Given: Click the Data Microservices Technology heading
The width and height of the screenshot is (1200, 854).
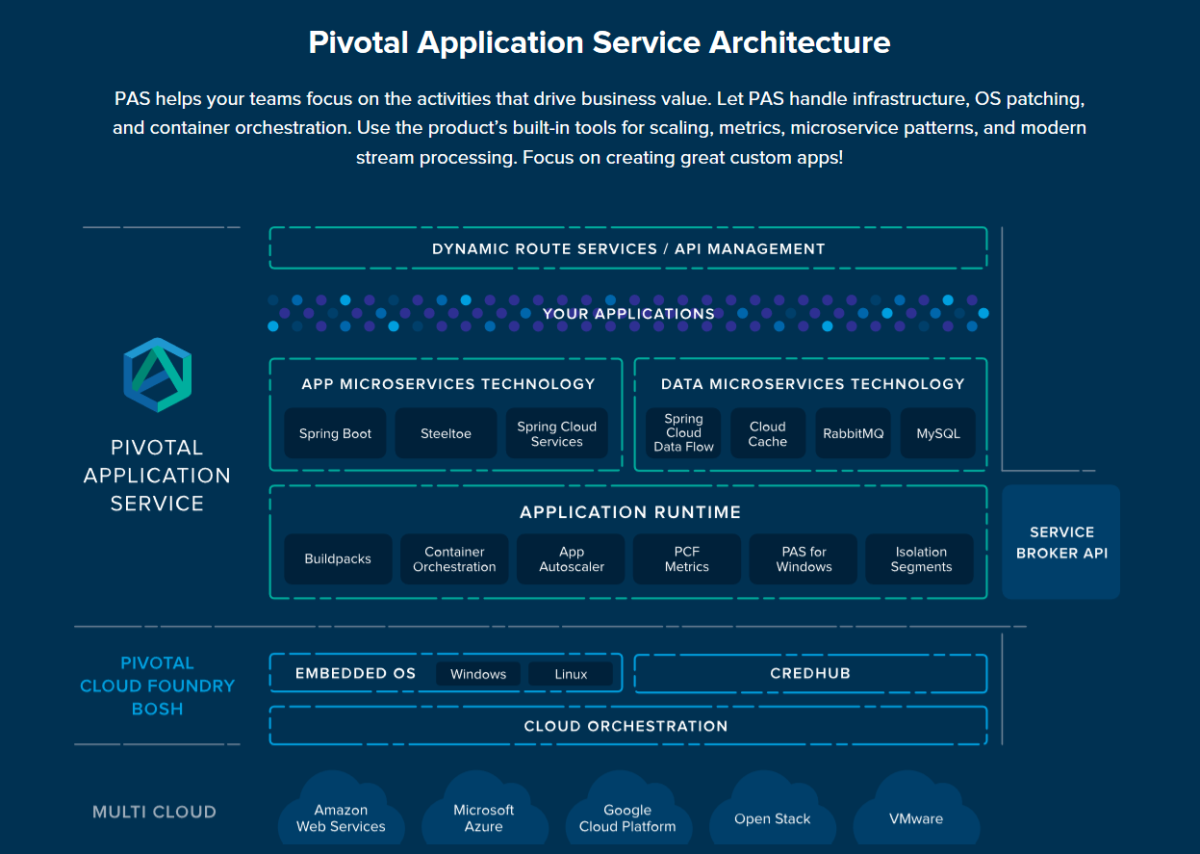Looking at the screenshot, I should click(x=812, y=384).
